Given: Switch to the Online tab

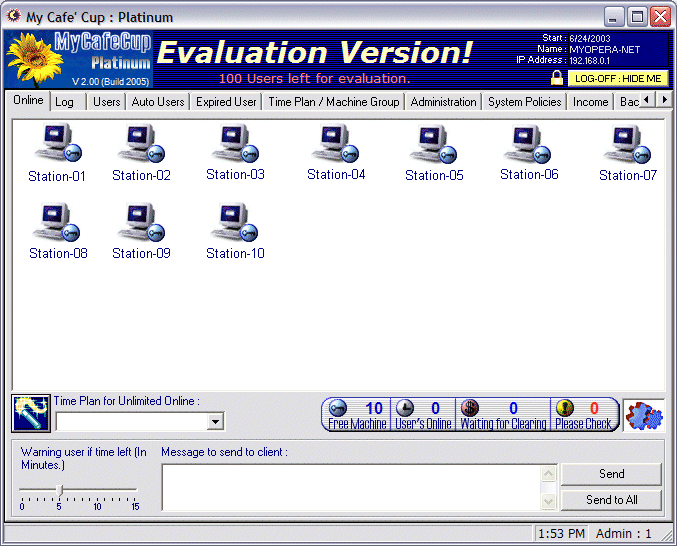Looking at the screenshot, I should point(28,100).
